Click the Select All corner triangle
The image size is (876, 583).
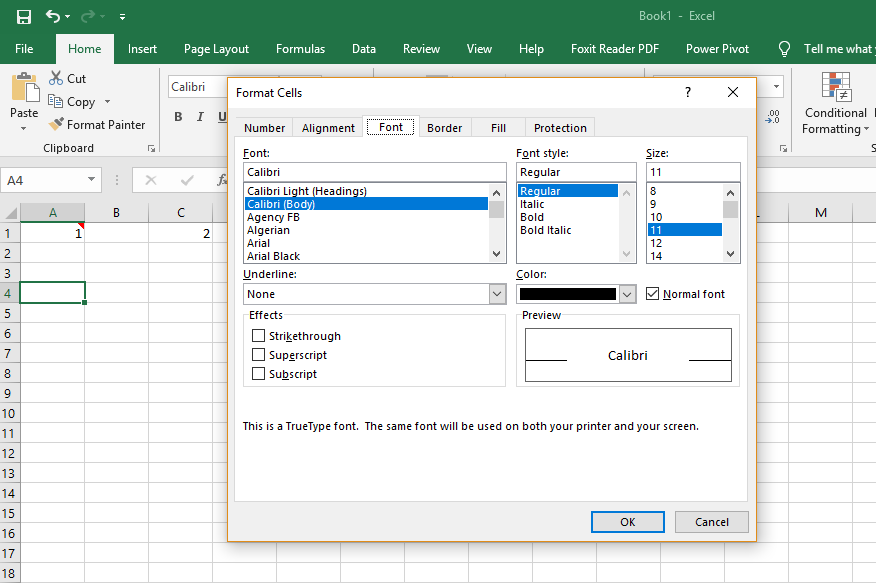pos(11,213)
